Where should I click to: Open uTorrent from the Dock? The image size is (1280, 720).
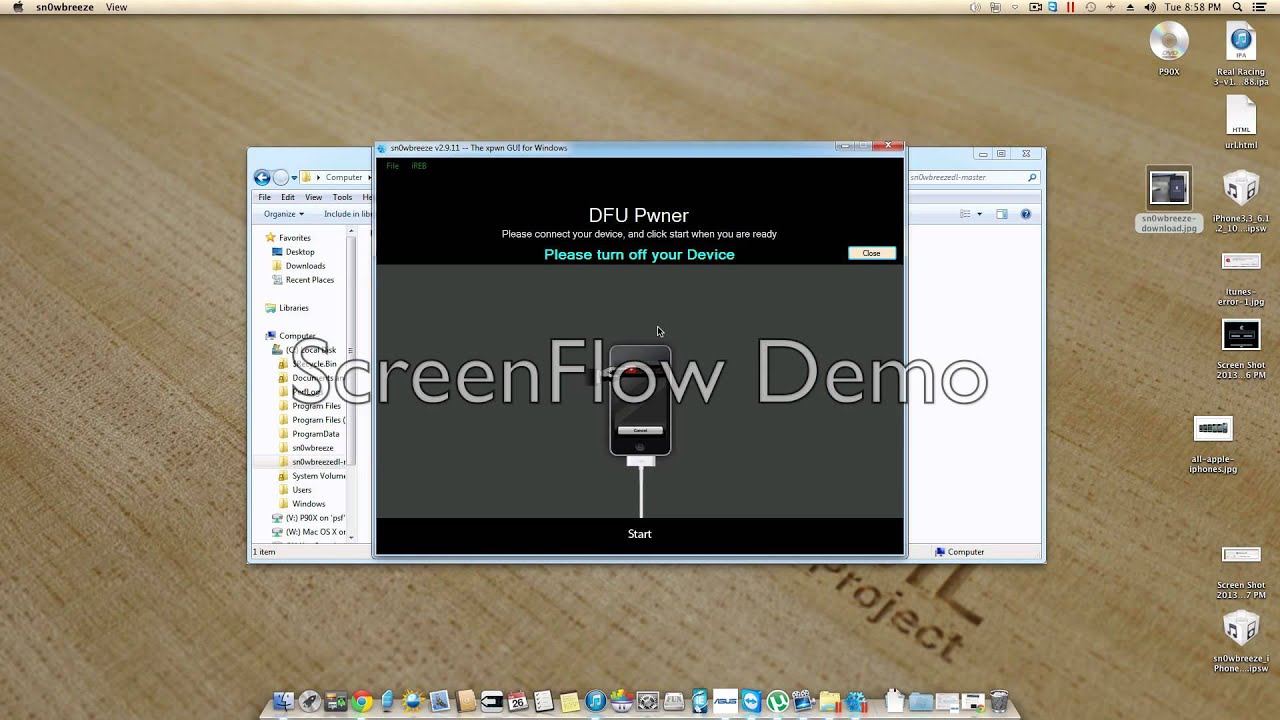click(777, 701)
